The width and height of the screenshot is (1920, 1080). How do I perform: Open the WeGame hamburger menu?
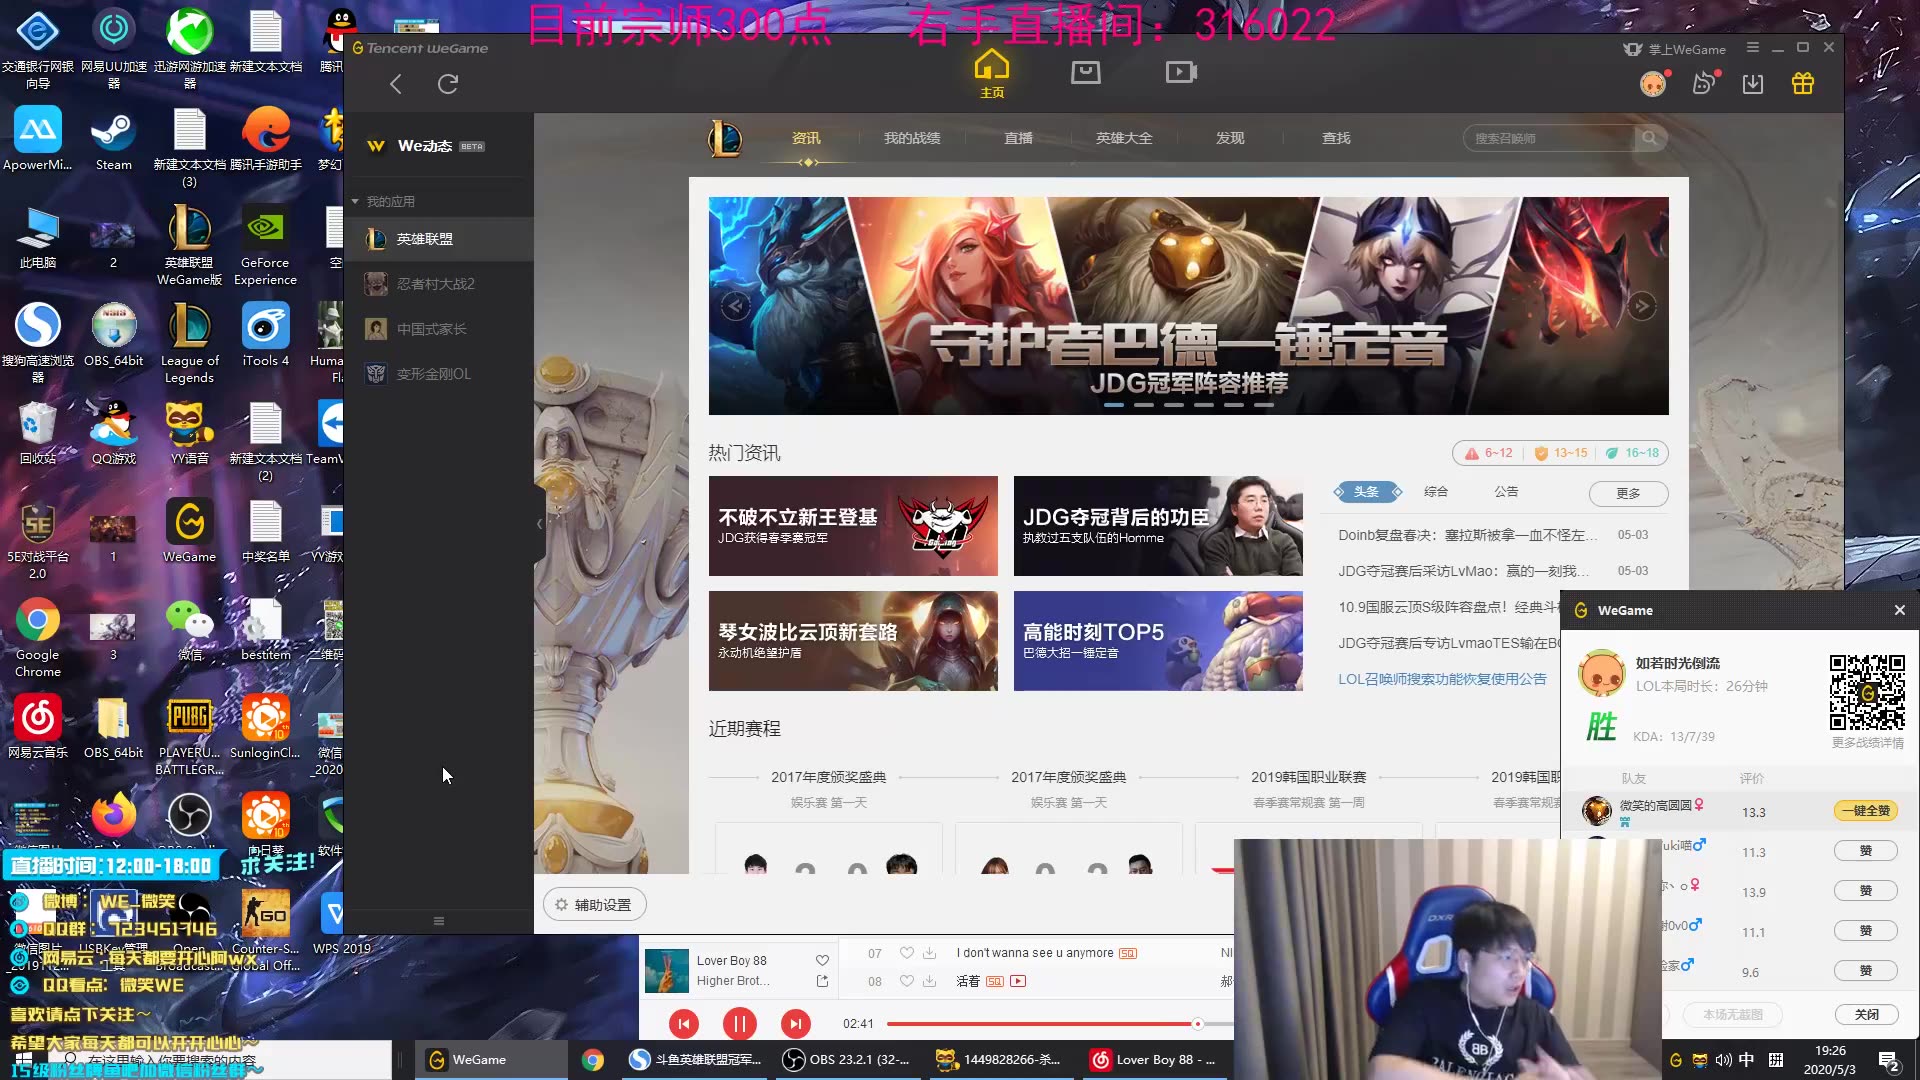(1753, 48)
